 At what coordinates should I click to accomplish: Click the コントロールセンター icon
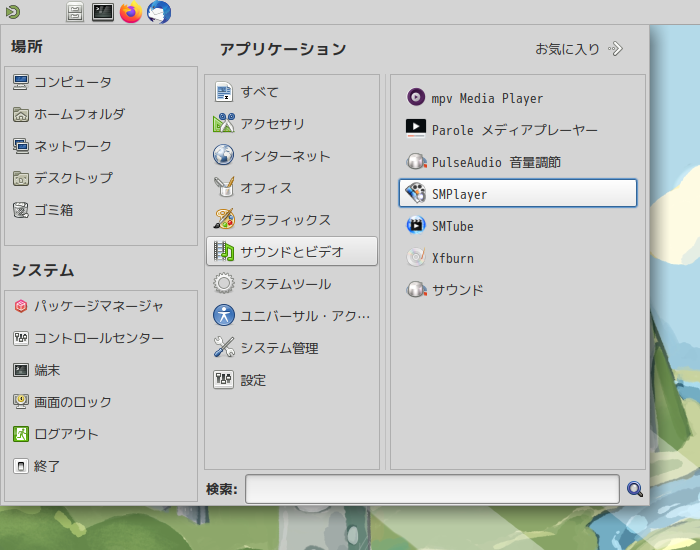(21, 338)
